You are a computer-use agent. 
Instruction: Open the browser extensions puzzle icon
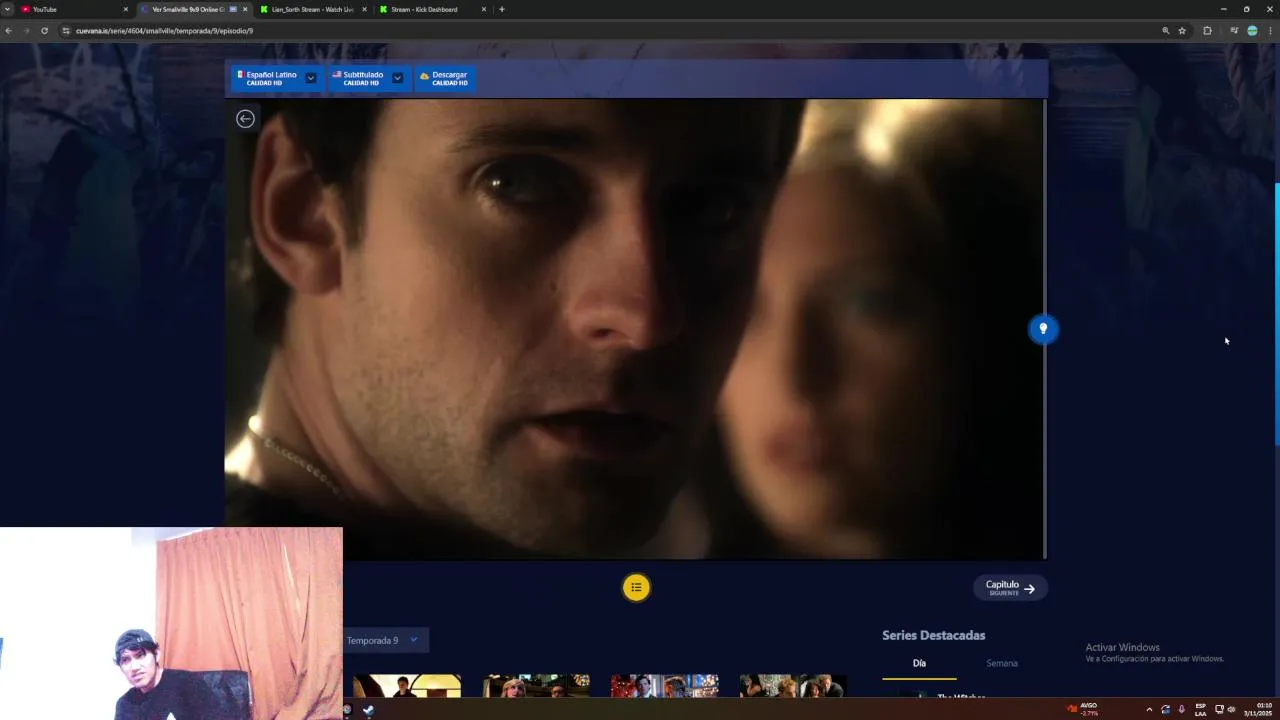(x=1207, y=31)
